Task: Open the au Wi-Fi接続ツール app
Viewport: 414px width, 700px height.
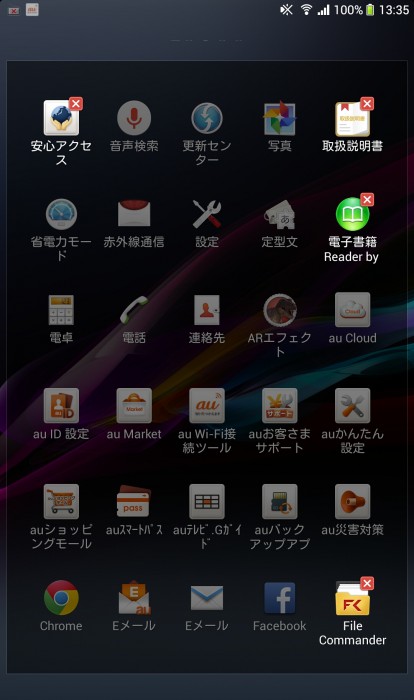Action: click(207, 405)
